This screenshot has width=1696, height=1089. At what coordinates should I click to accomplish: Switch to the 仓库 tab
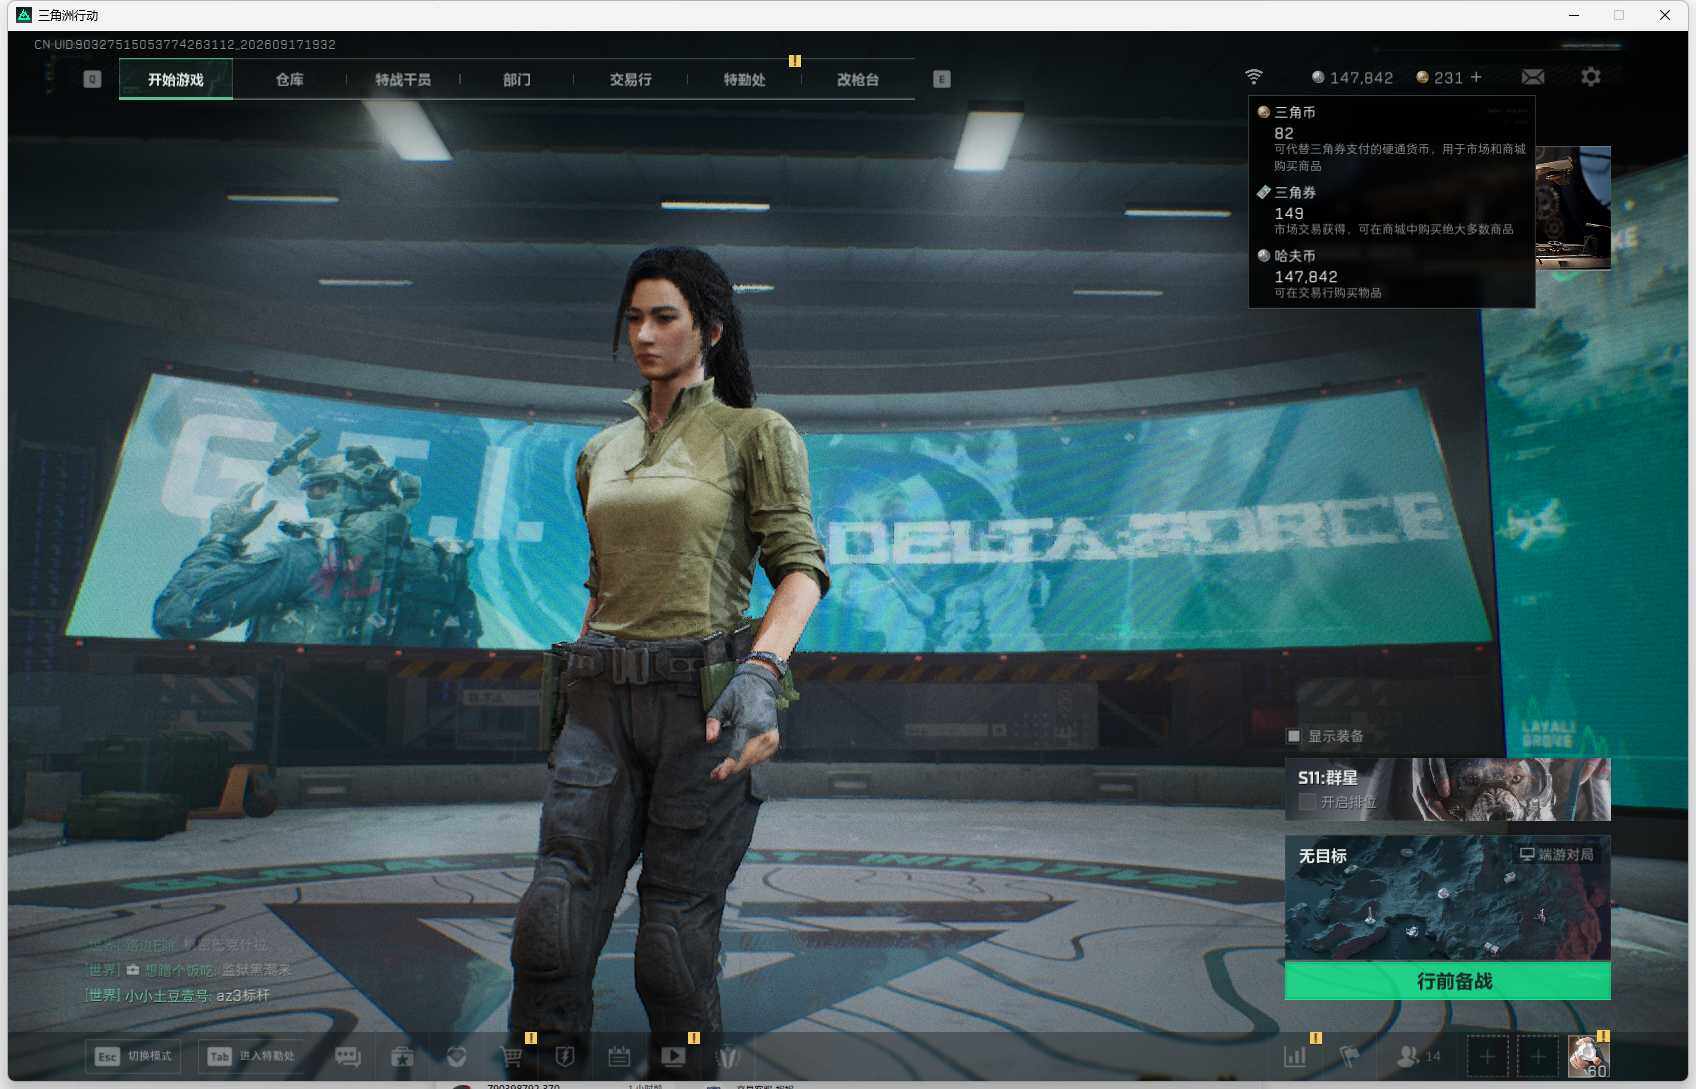coord(290,79)
